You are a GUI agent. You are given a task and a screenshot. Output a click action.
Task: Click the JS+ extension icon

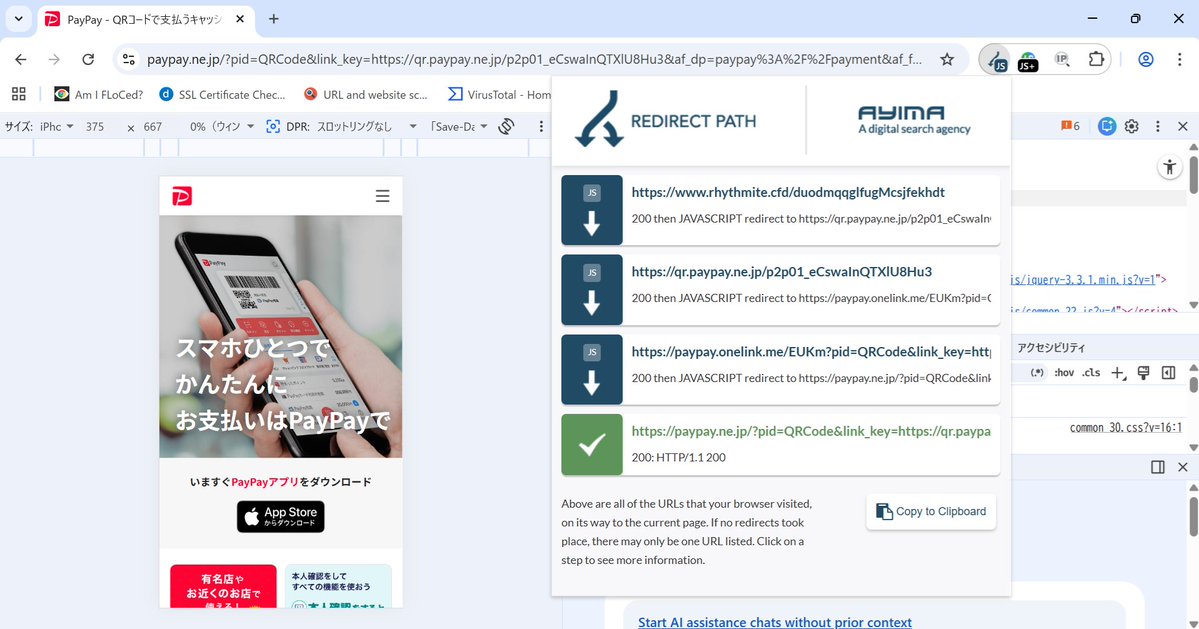click(1028, 60)
